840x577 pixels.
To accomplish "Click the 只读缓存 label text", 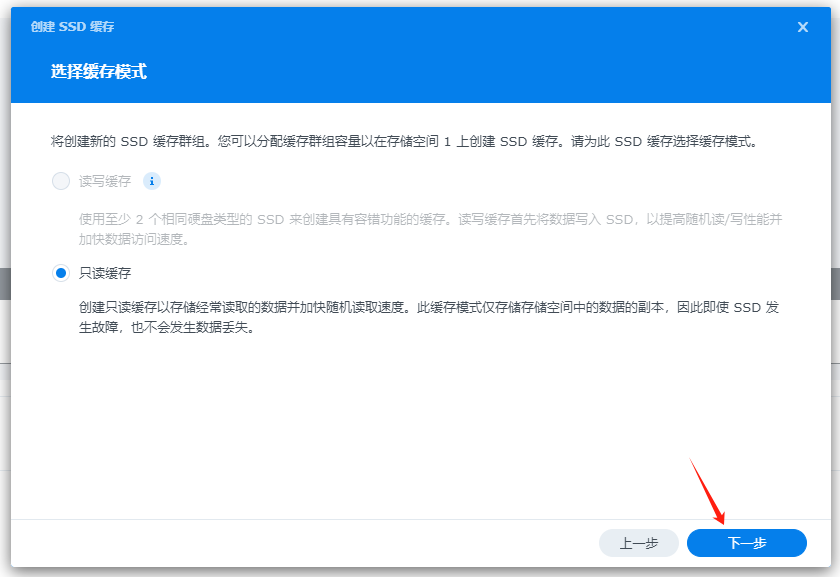I will (x=105, y=273).
